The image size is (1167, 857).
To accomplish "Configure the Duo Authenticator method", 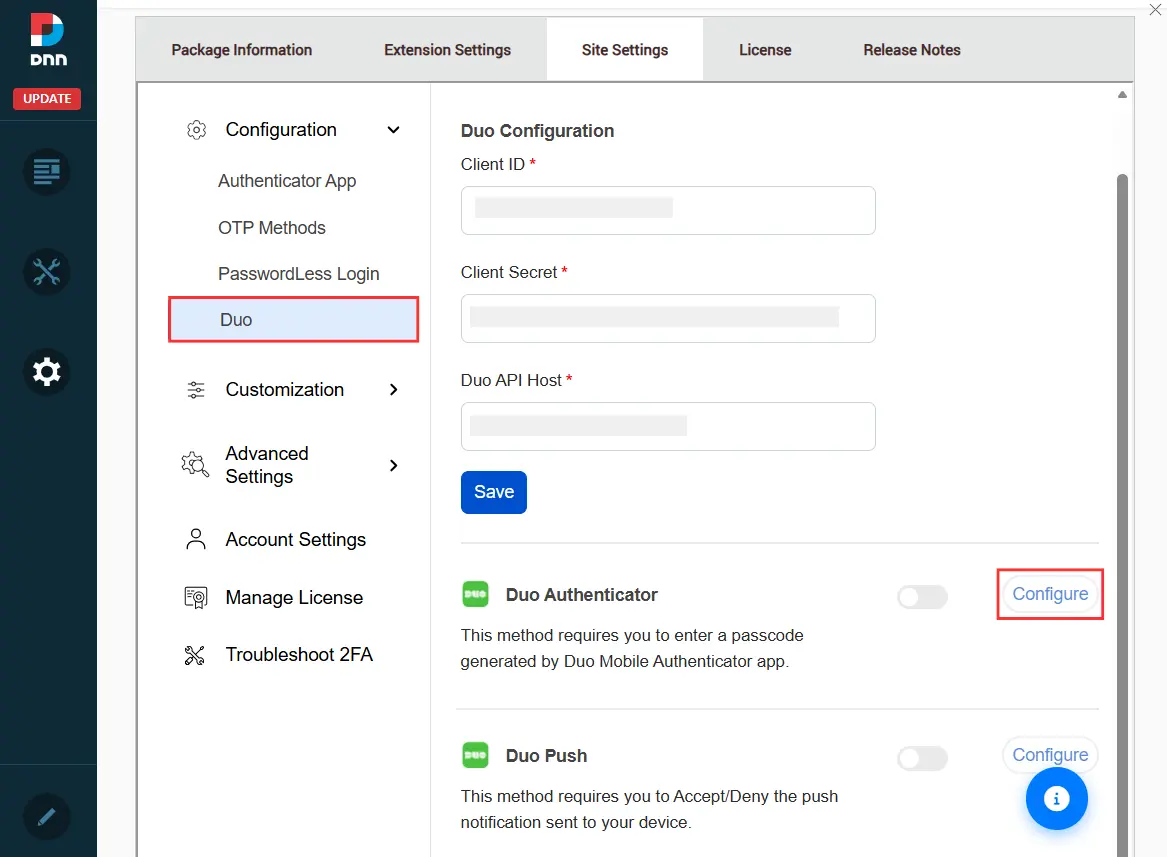I will pyautogui.click(x=1049, y=594).
